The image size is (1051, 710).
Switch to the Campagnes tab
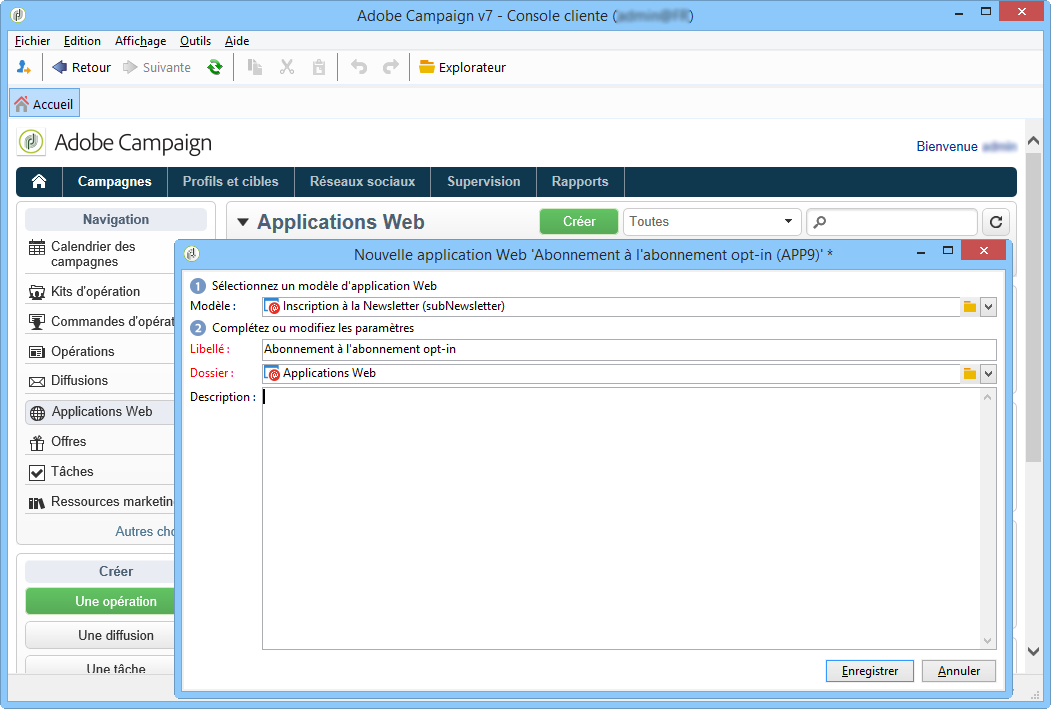pos(115,182)
